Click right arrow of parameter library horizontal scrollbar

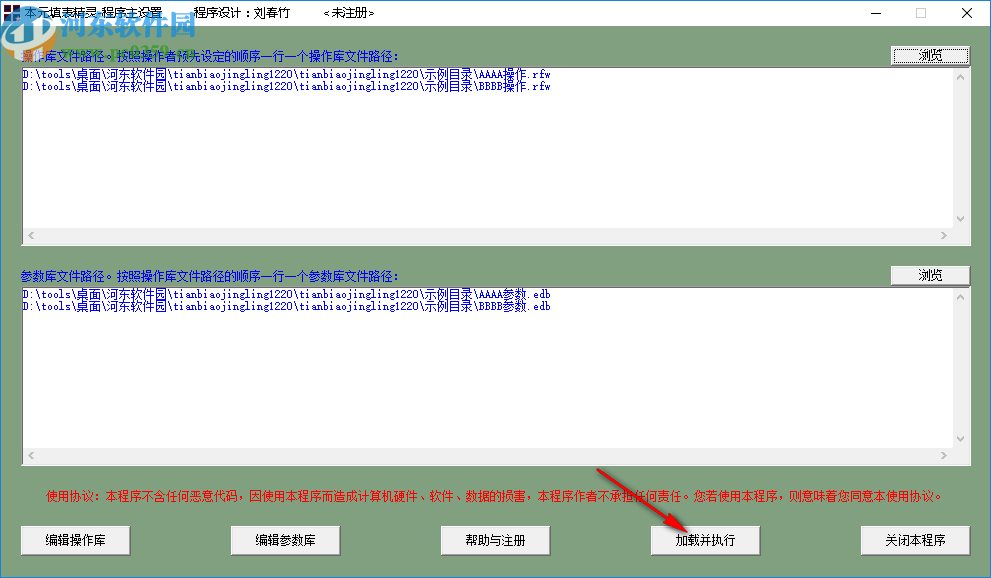944,455
